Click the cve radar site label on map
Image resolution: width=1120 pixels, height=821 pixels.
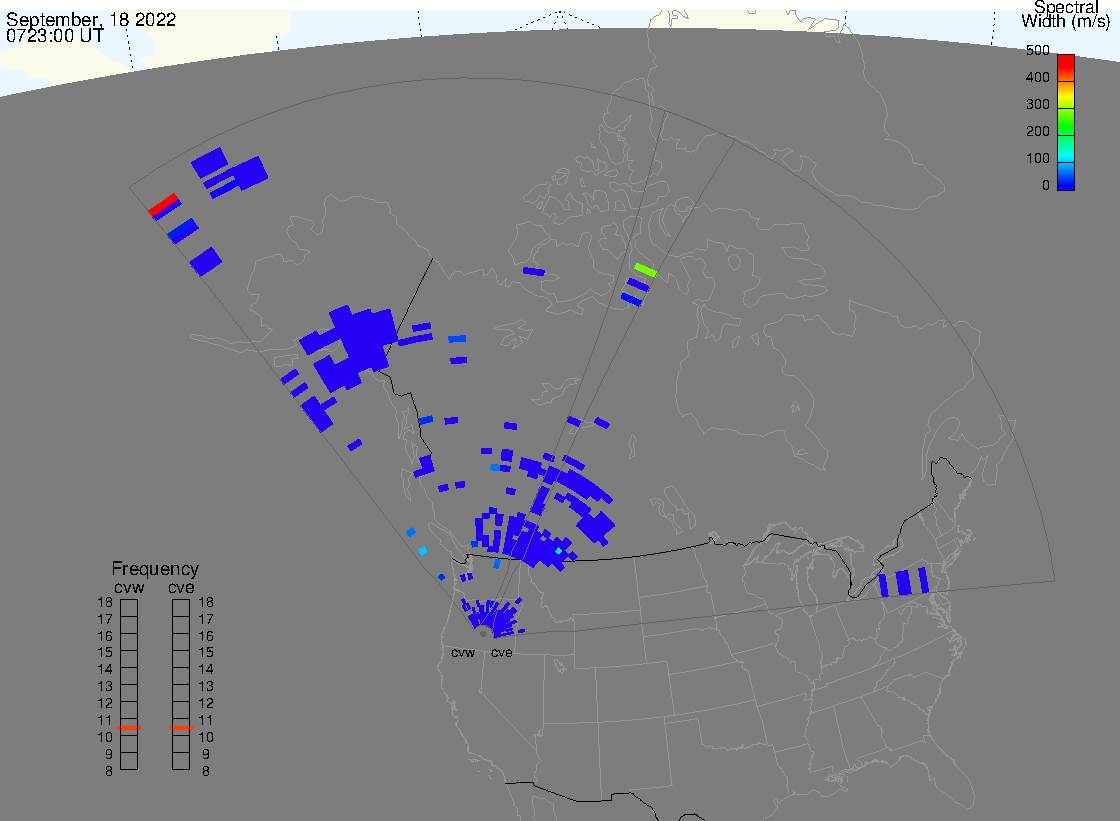(501, 653)
